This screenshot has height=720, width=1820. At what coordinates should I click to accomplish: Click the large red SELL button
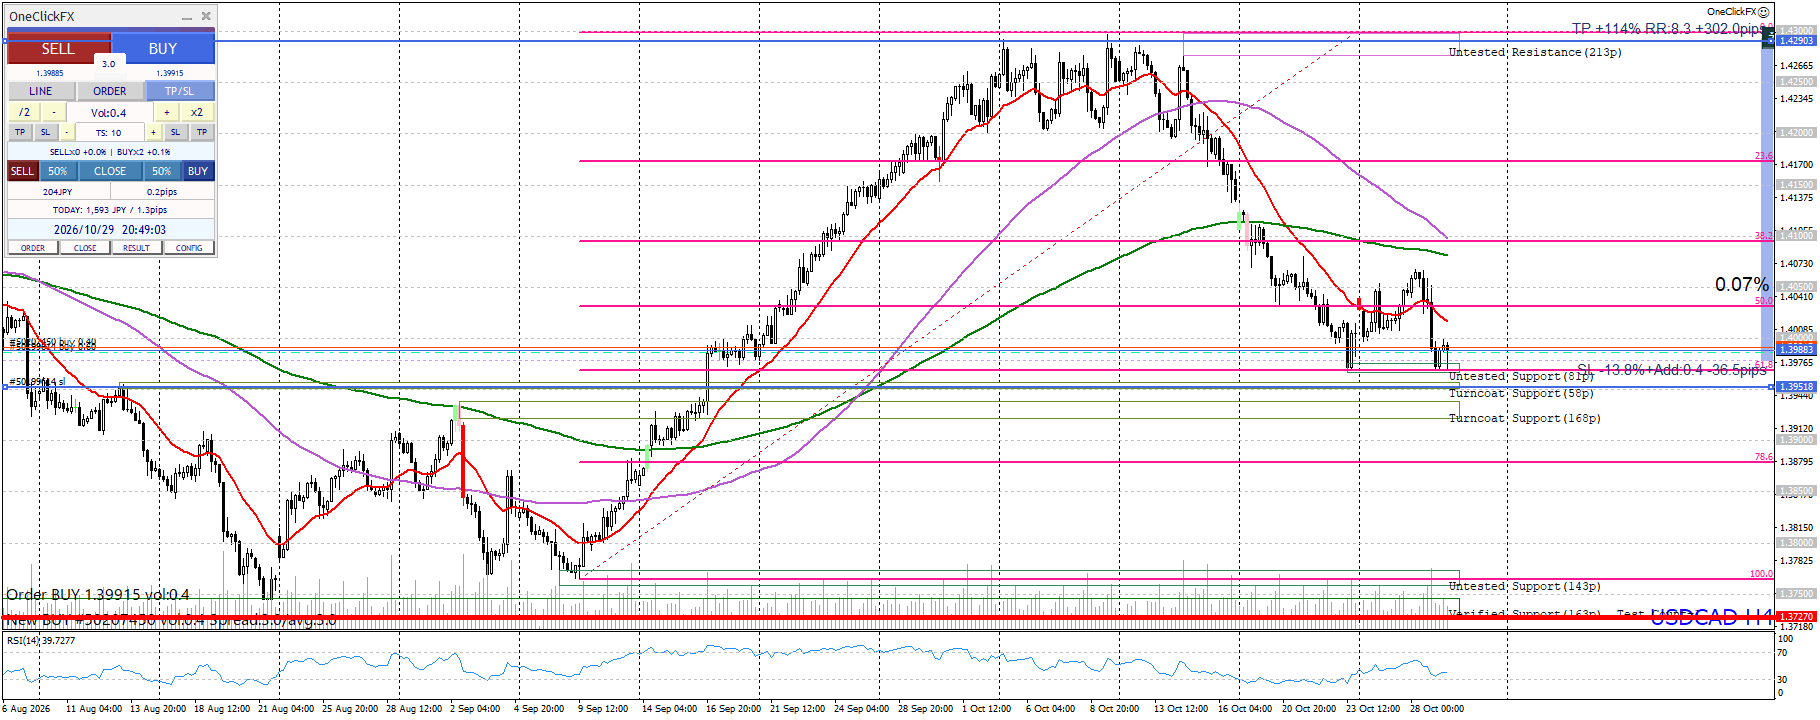58,48
